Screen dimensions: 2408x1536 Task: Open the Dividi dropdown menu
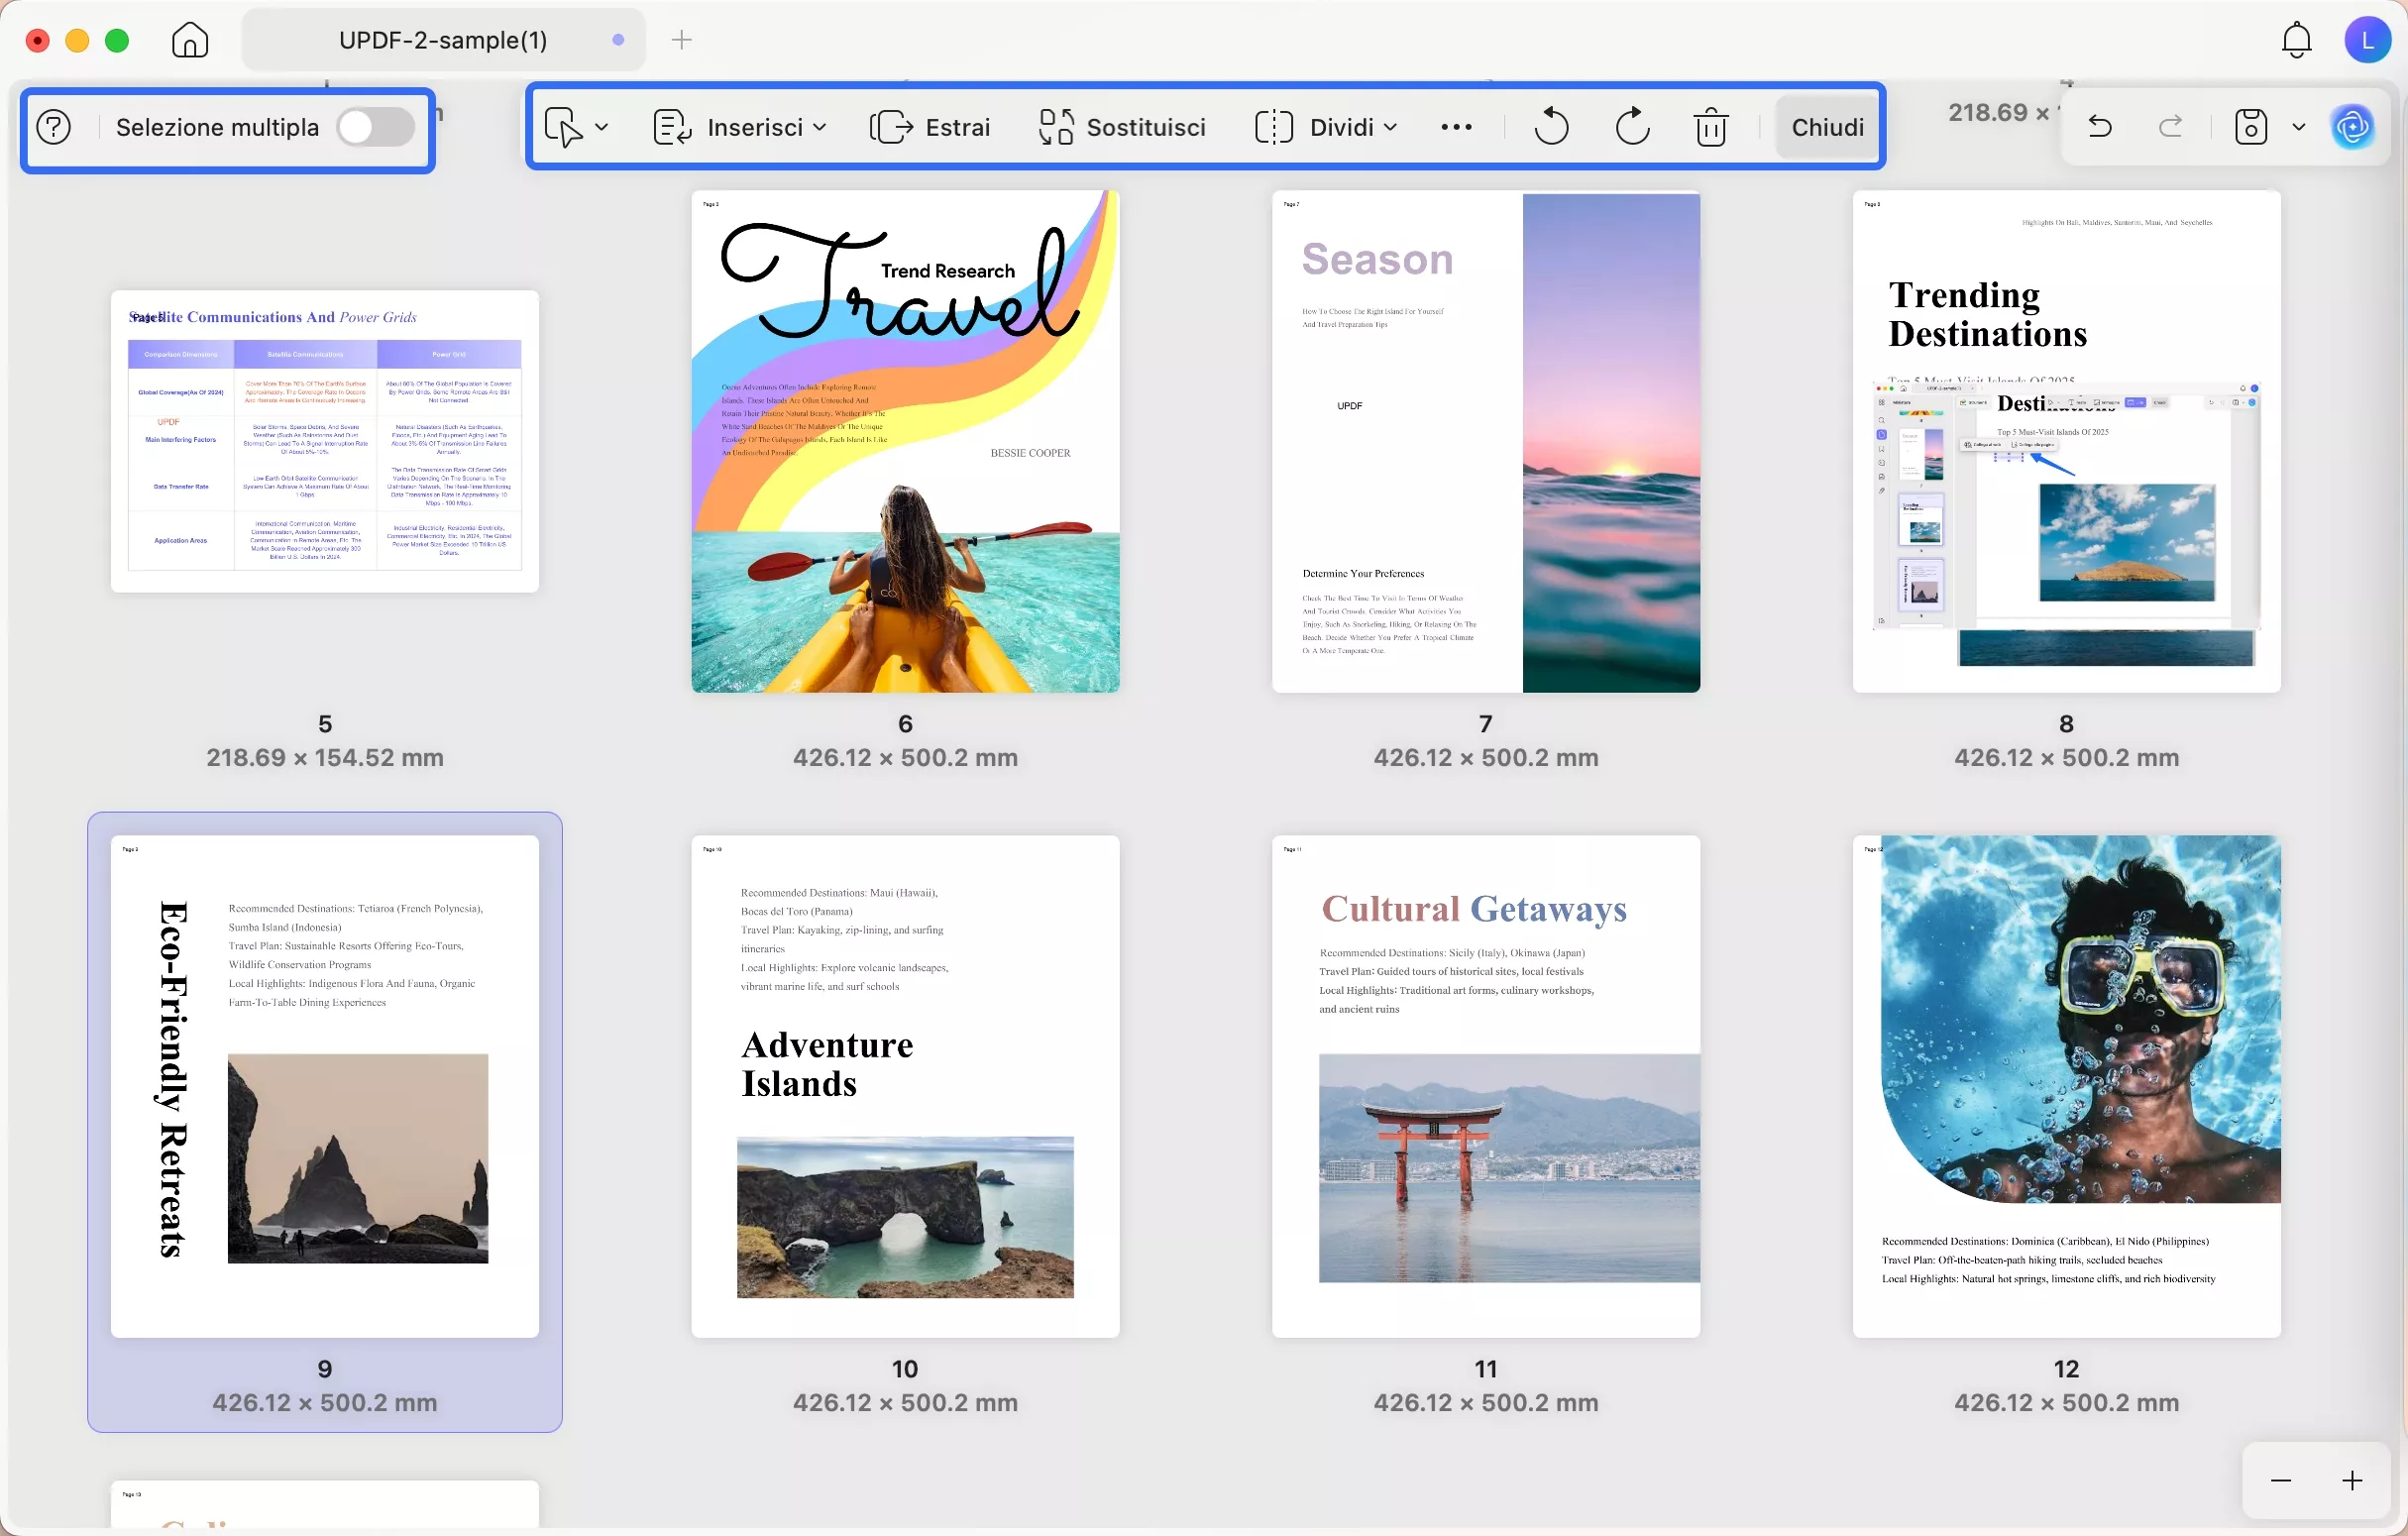[1392, 127]
